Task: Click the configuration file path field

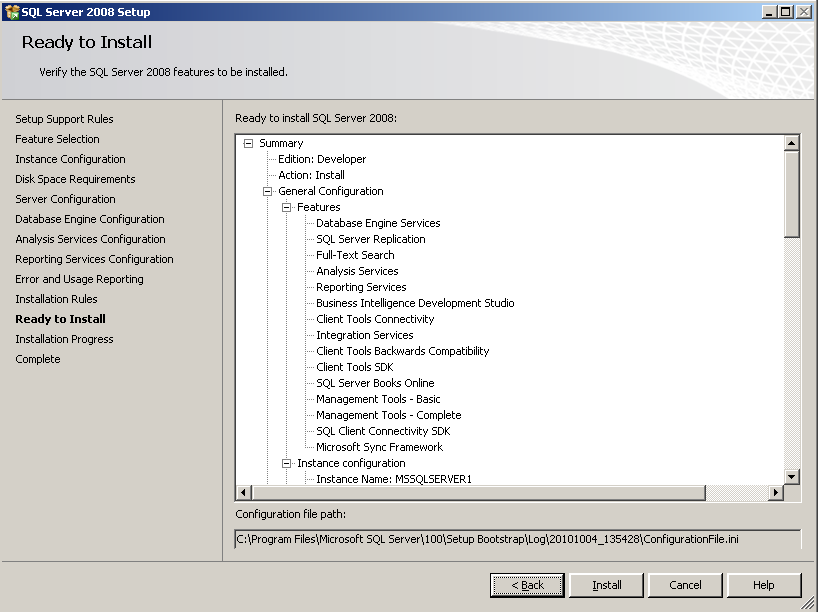Action: click(x=518, y=539)
